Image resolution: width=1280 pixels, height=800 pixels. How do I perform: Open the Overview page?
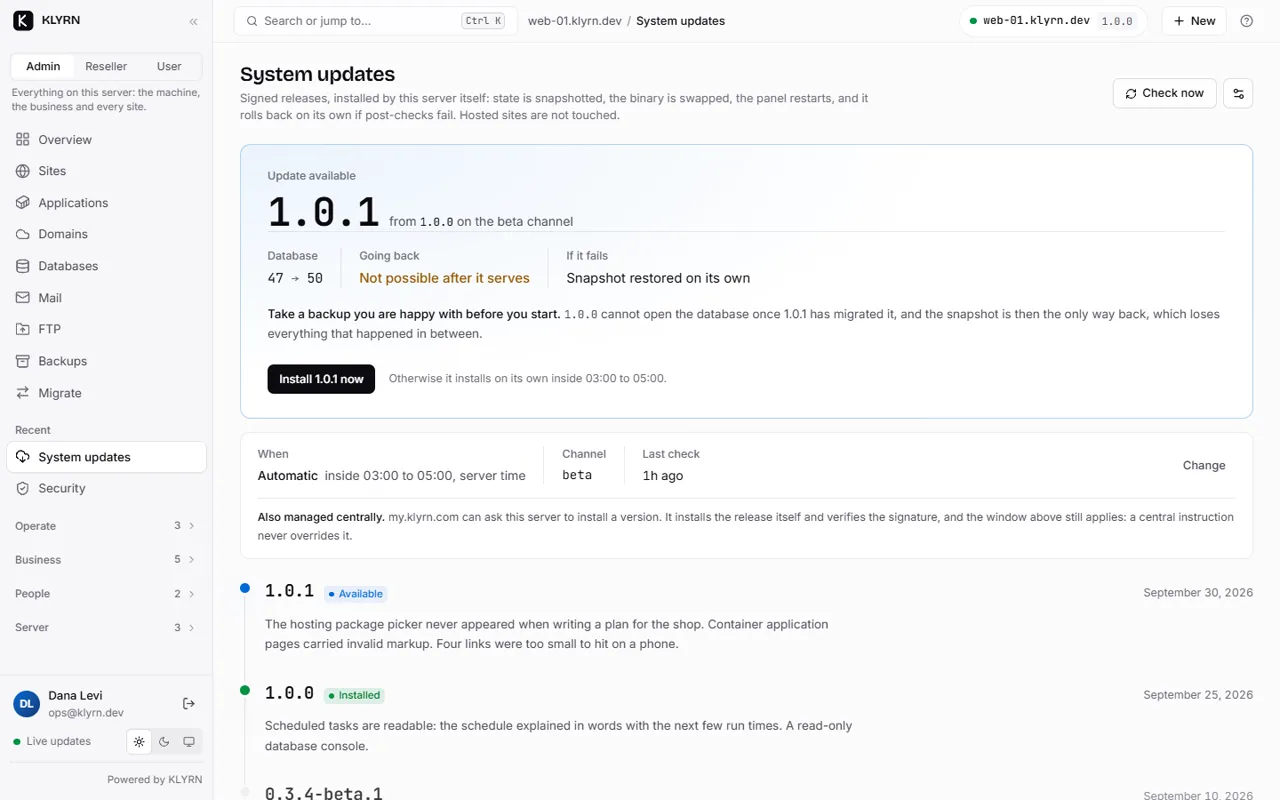pos(106,140)
